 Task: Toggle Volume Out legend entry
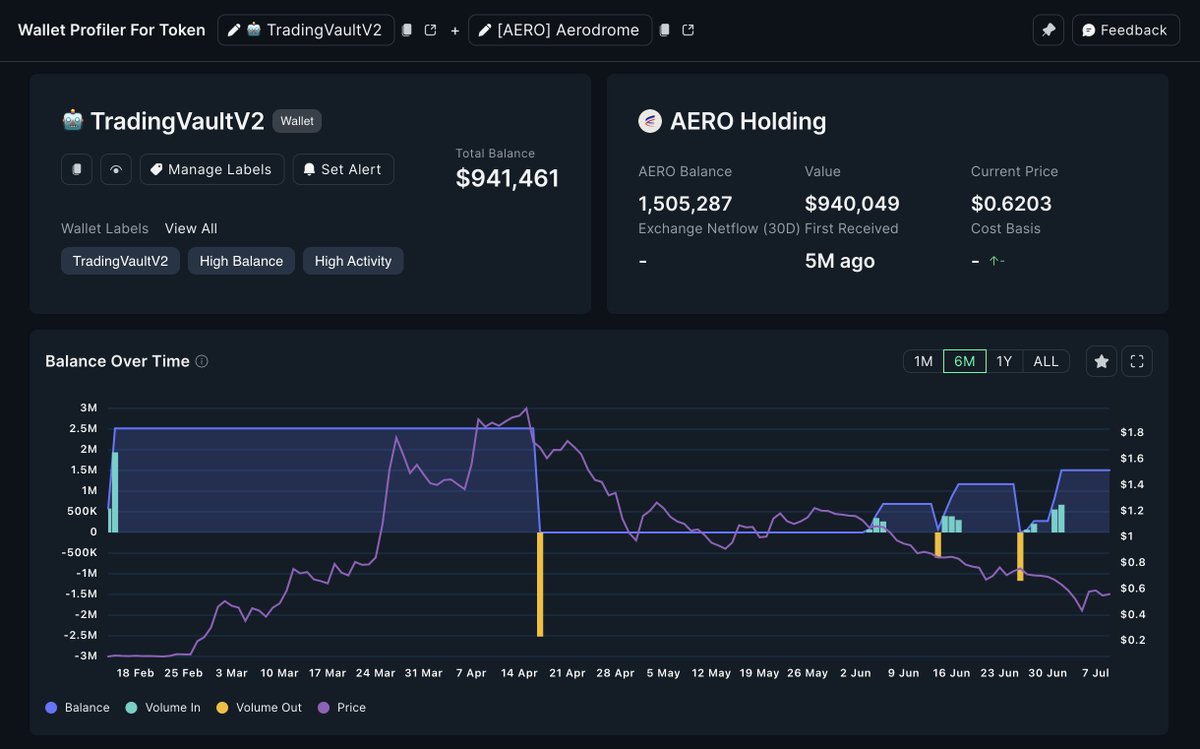[259, 707]
